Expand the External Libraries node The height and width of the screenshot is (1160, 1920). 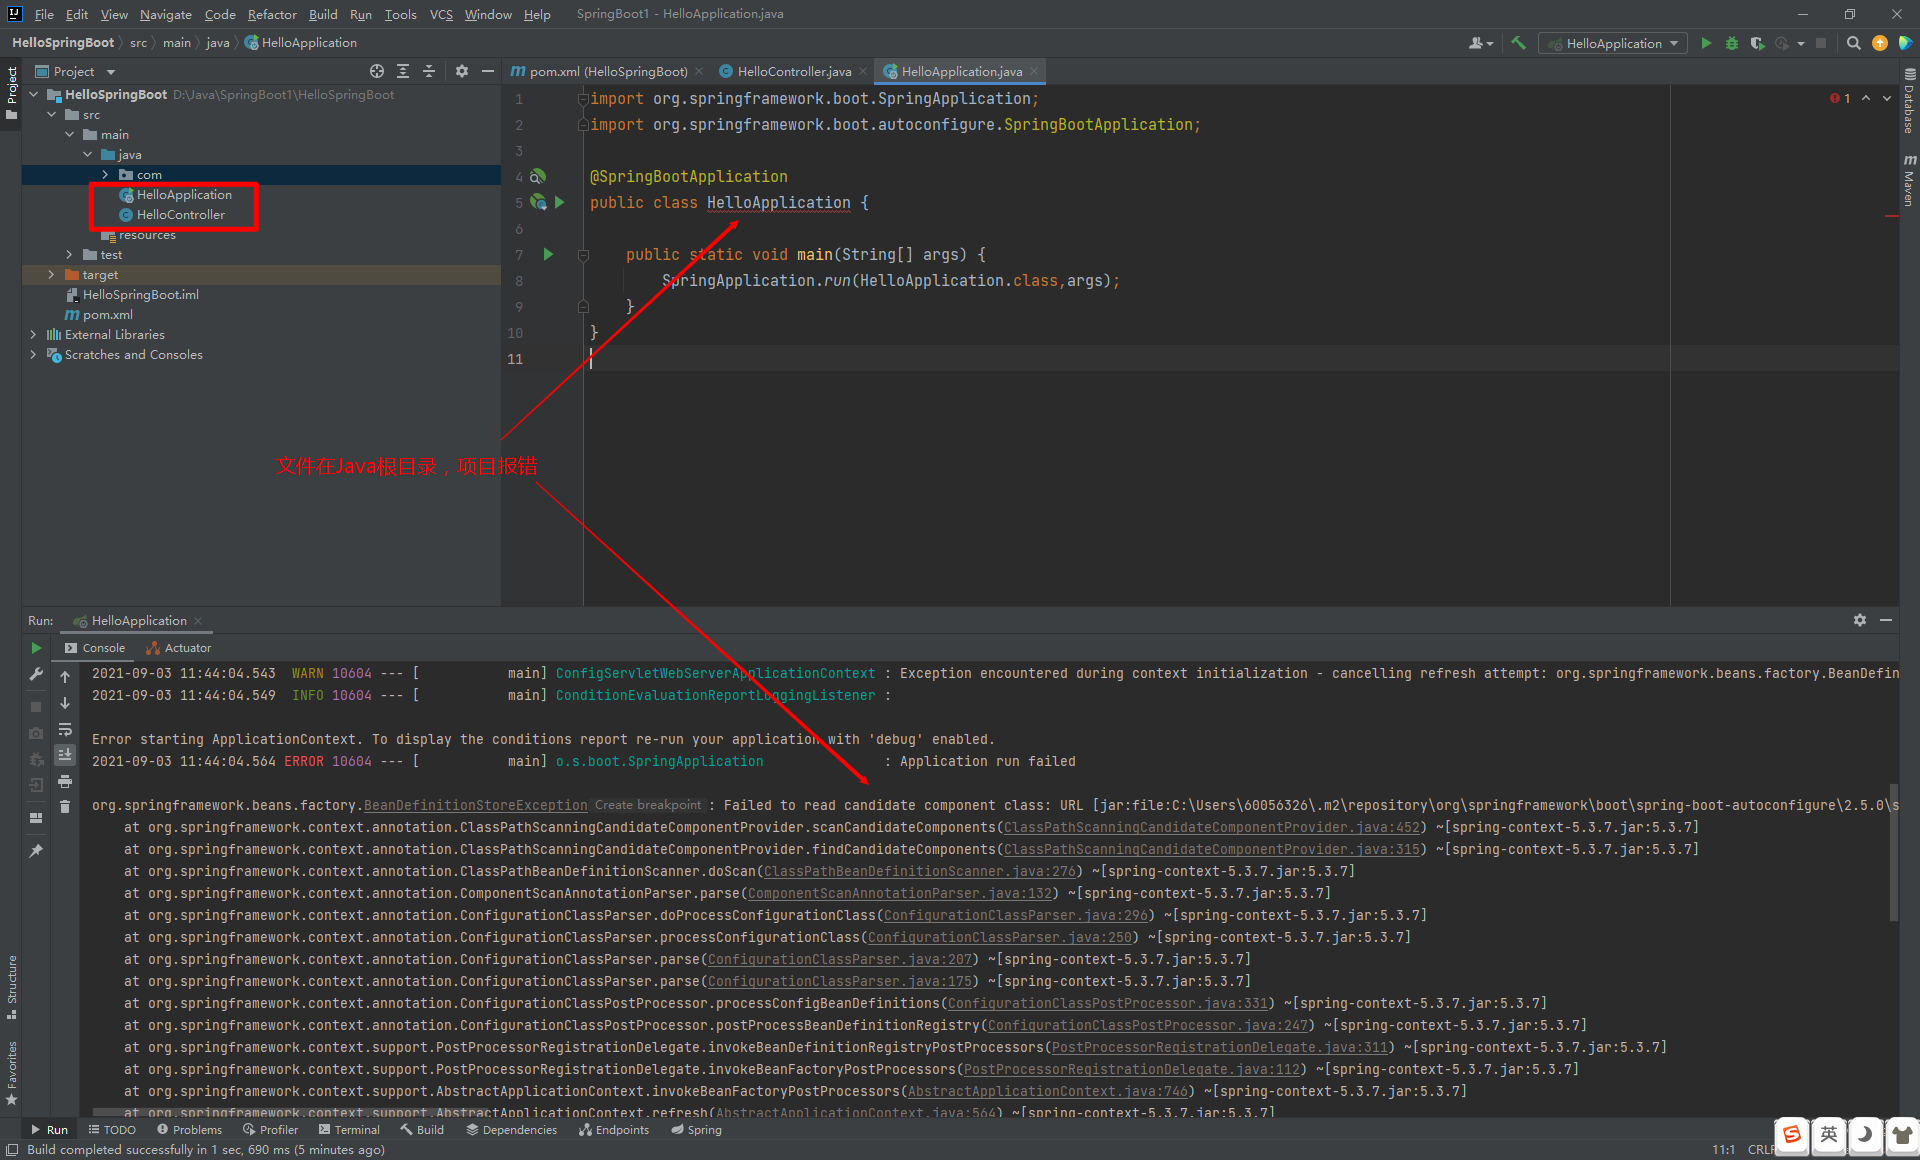tap(33, 335)
